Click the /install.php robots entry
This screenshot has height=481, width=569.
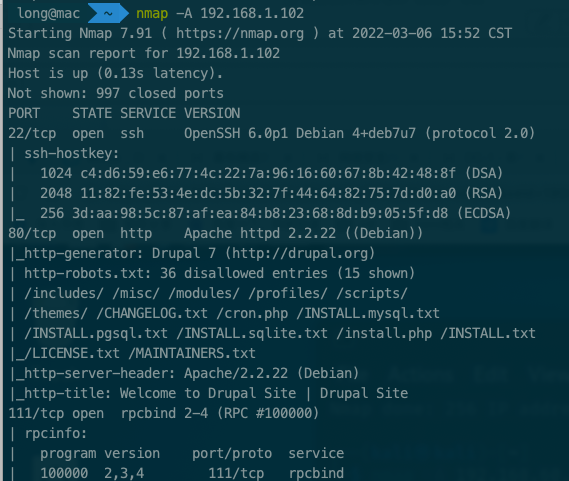click(x=384, y=333)
